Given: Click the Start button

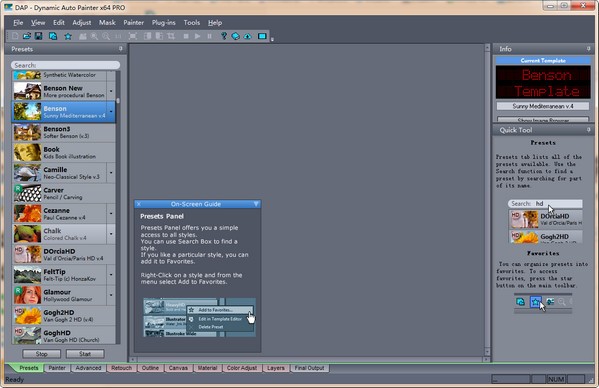Looking at the screenshot, I should pos(85,354).
